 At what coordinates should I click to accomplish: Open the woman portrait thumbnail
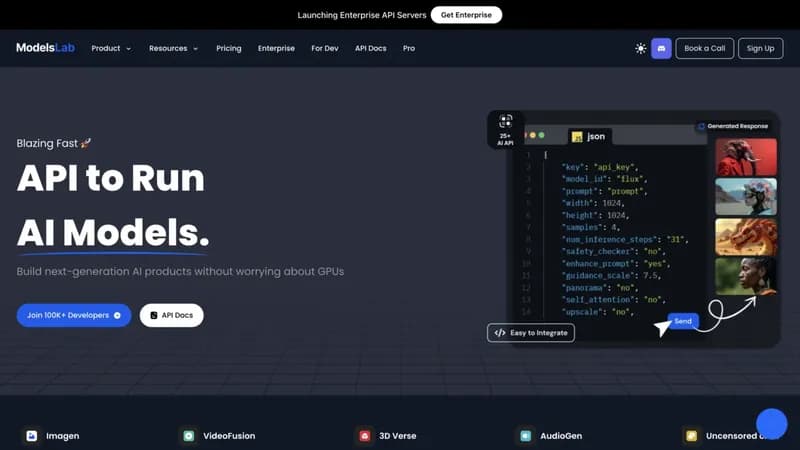click(746, 276)
